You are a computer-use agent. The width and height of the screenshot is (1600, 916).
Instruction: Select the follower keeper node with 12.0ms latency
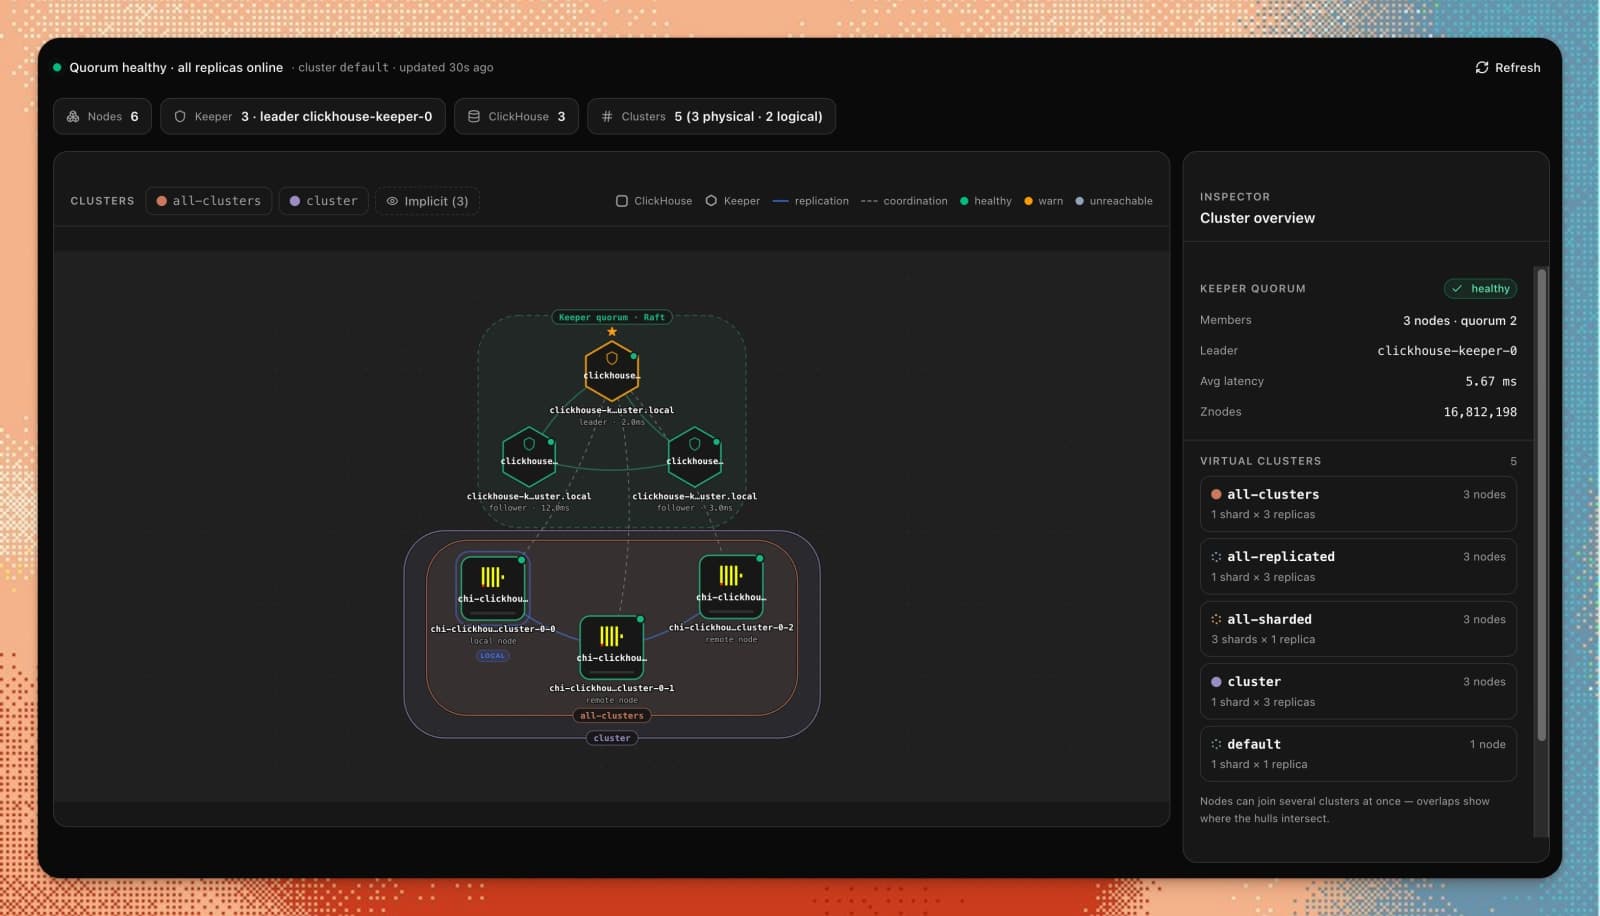[x=528, y=457]
